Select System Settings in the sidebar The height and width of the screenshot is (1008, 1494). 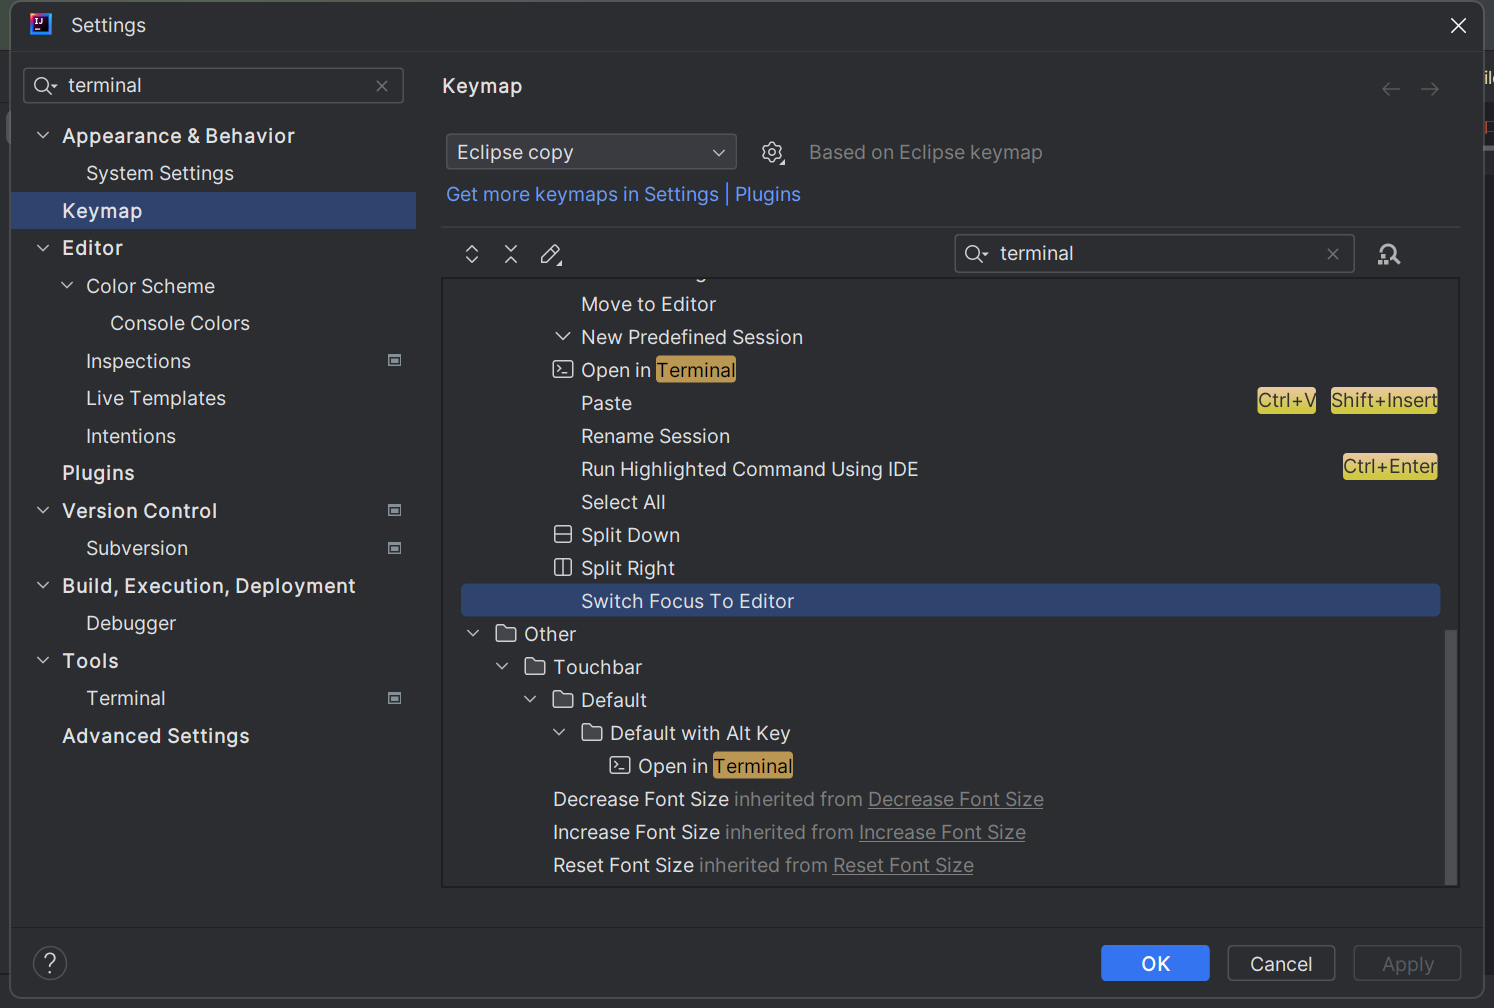click(x=160, y=173)
